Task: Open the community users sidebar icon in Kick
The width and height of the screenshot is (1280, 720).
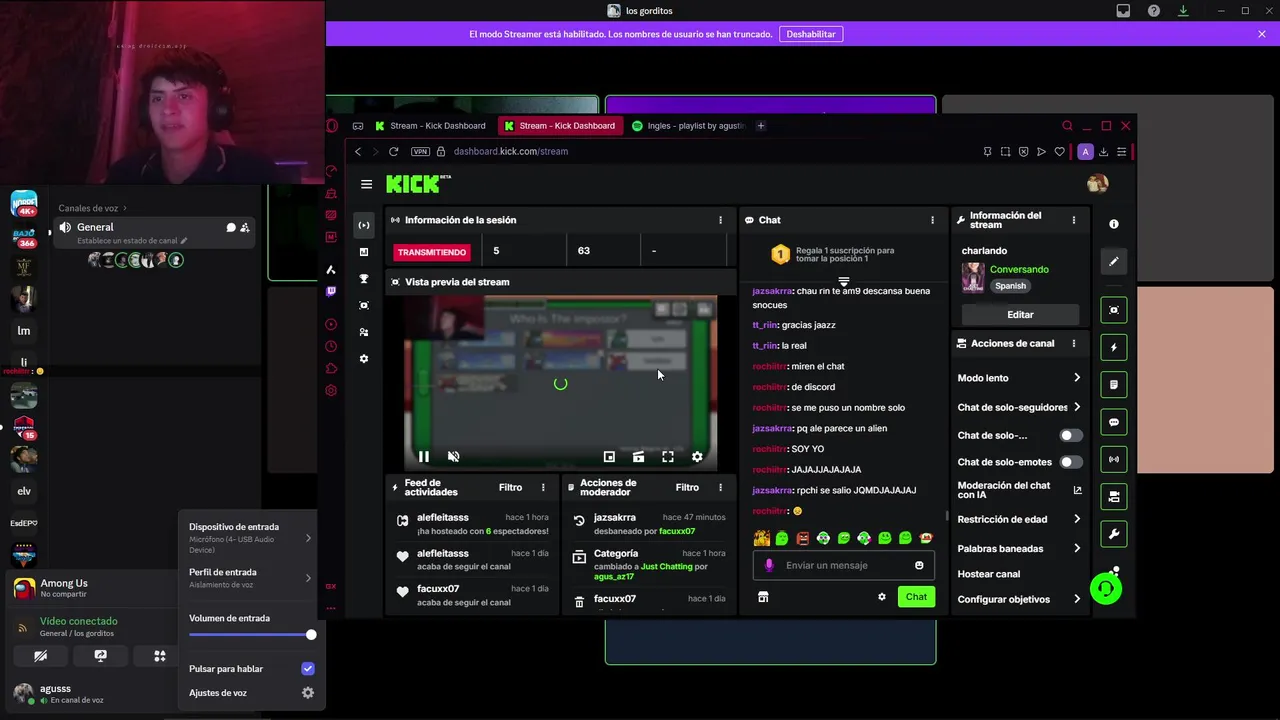Action: coord(364,332)
